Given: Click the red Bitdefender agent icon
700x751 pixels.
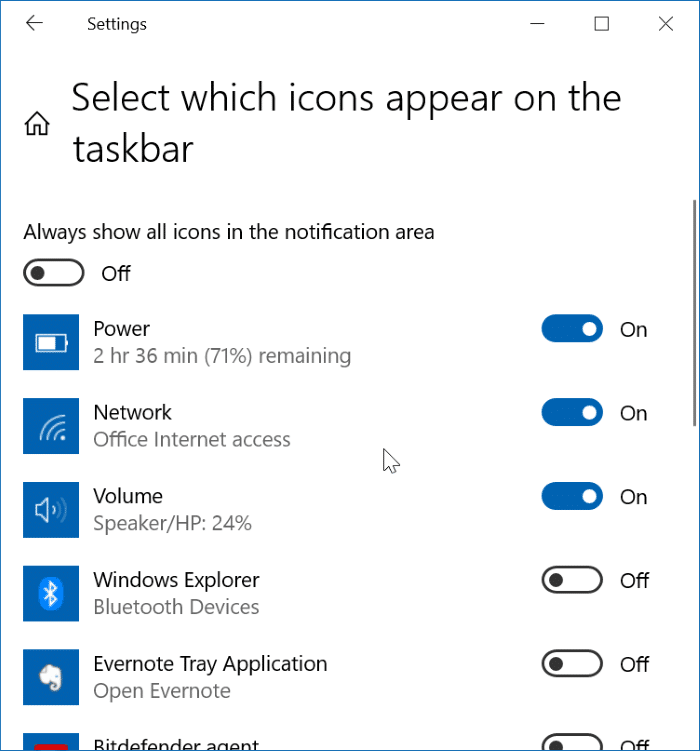Looking at the screenshot, I should [51, 744].
